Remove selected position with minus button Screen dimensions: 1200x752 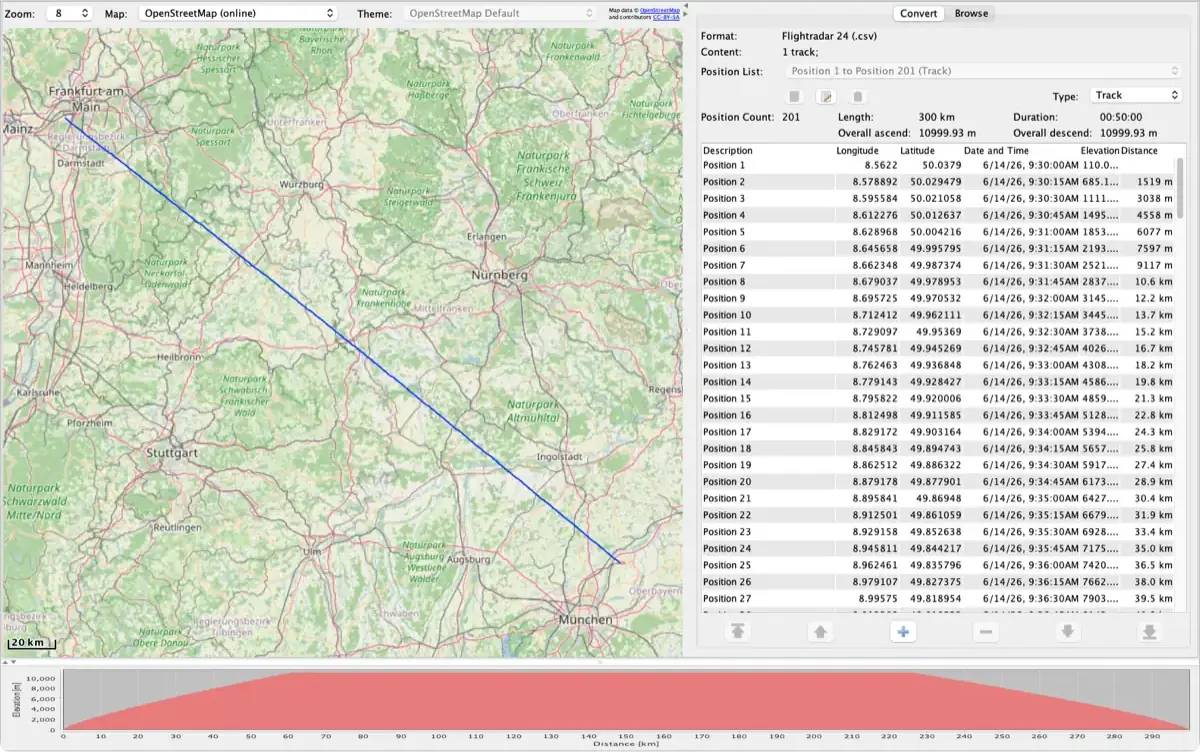tap(985, 632)
